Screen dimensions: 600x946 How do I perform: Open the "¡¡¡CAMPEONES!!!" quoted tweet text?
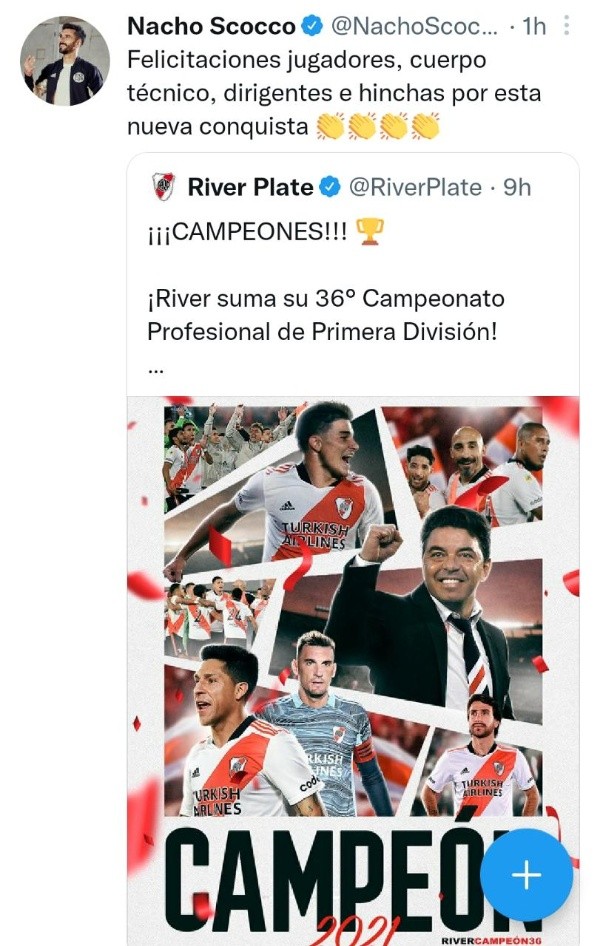pos(247,234)
